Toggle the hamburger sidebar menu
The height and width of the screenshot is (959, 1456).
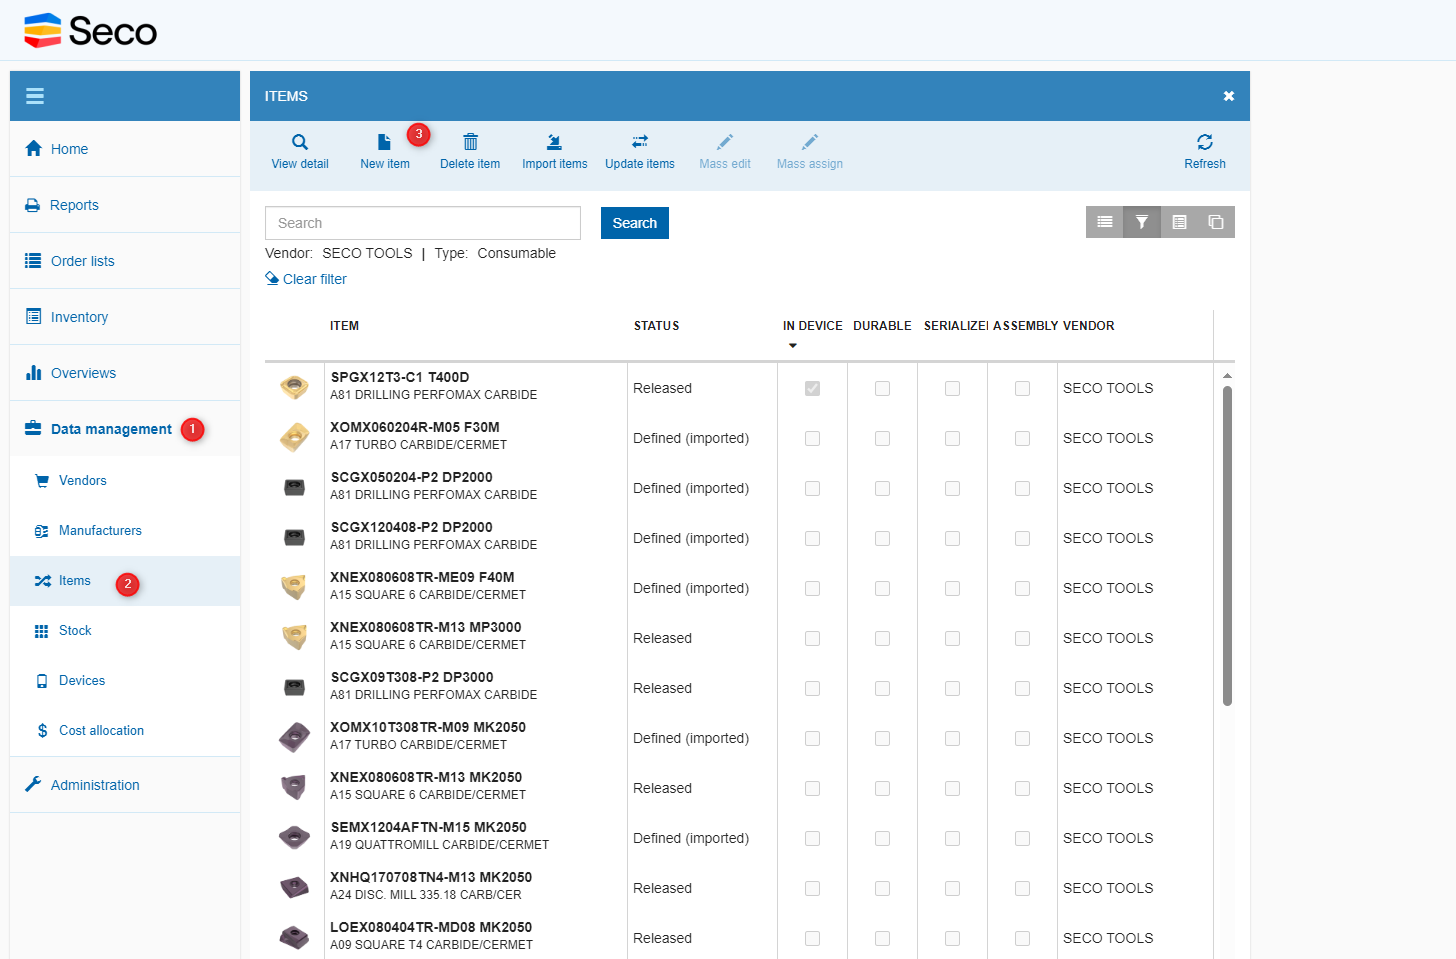(35, 96)
